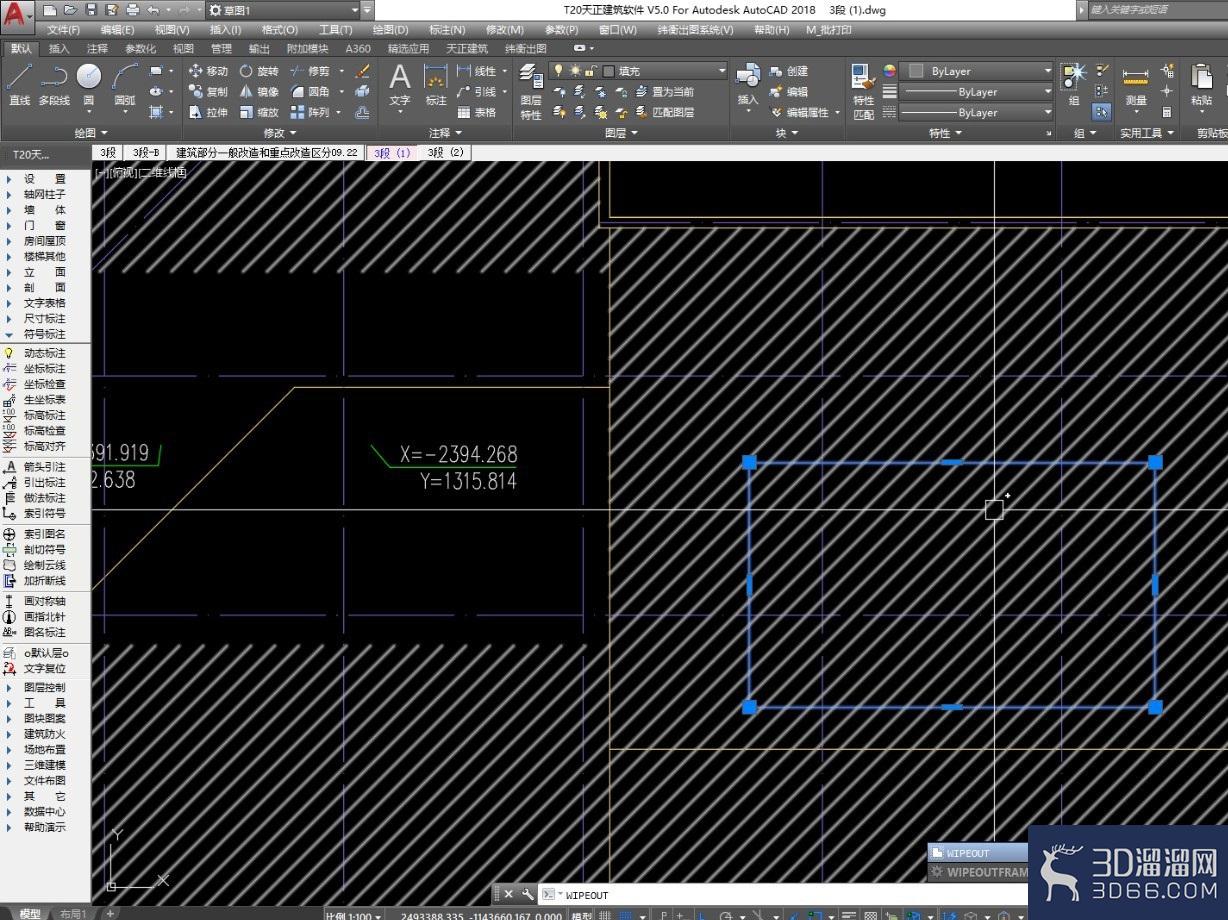Image resolution: width=1228 pixels, height=920 pixels.
Task: Toggle group selection button in 组 panel
Action: (x=1101, y=112)
